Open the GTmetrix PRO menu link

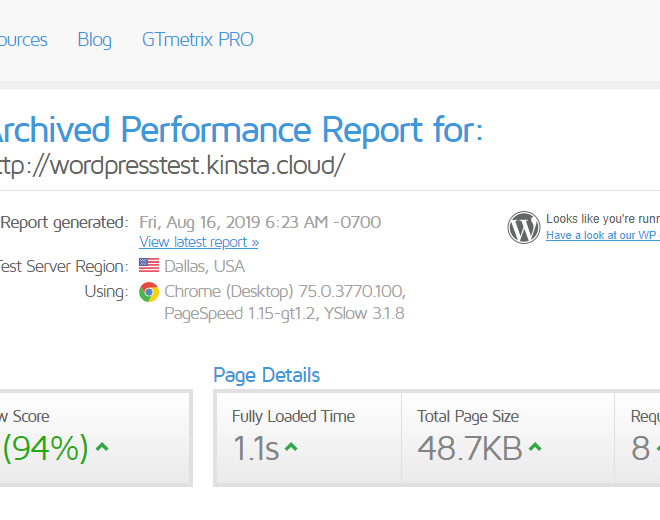[x=198, y=40]
